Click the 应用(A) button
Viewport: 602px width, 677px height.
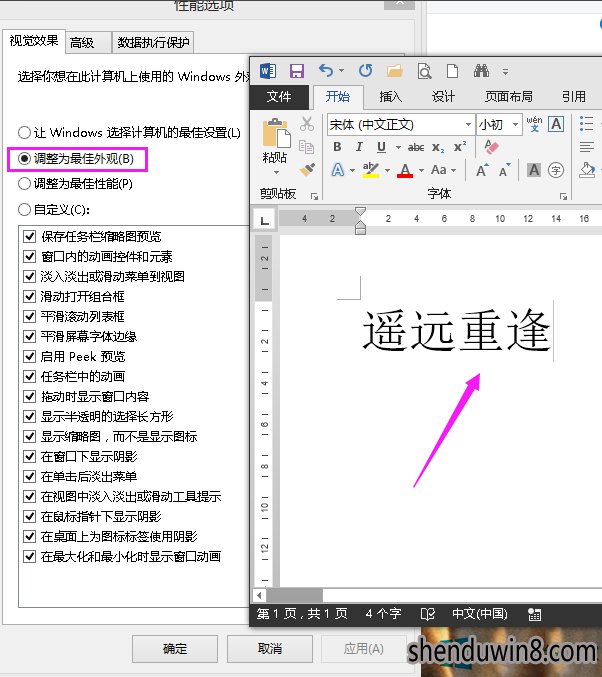364,649
